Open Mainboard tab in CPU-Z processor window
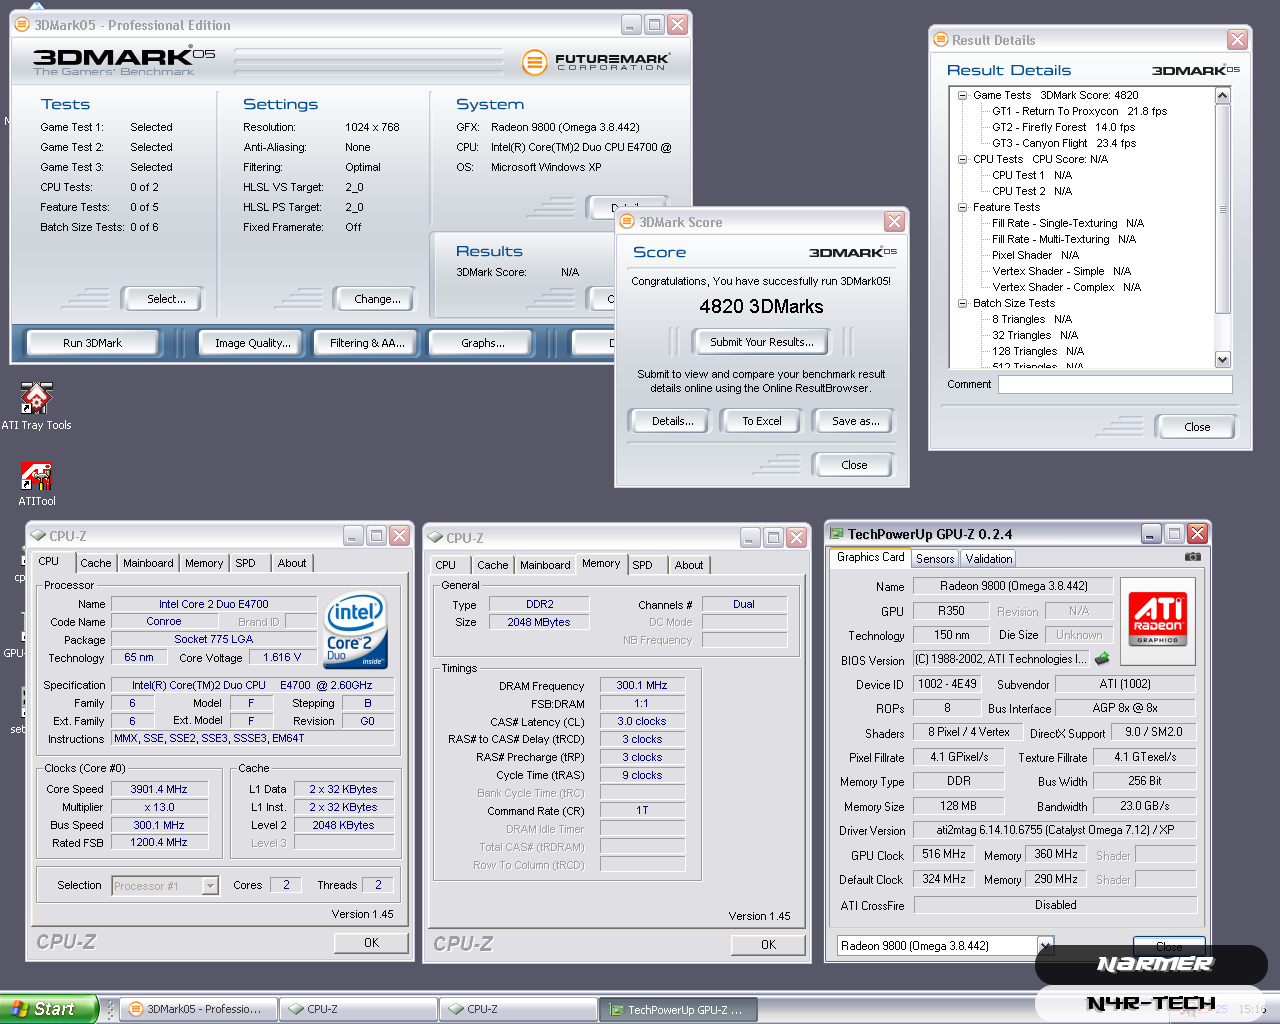This screenshot has height=1024, width=1280. 148,564
